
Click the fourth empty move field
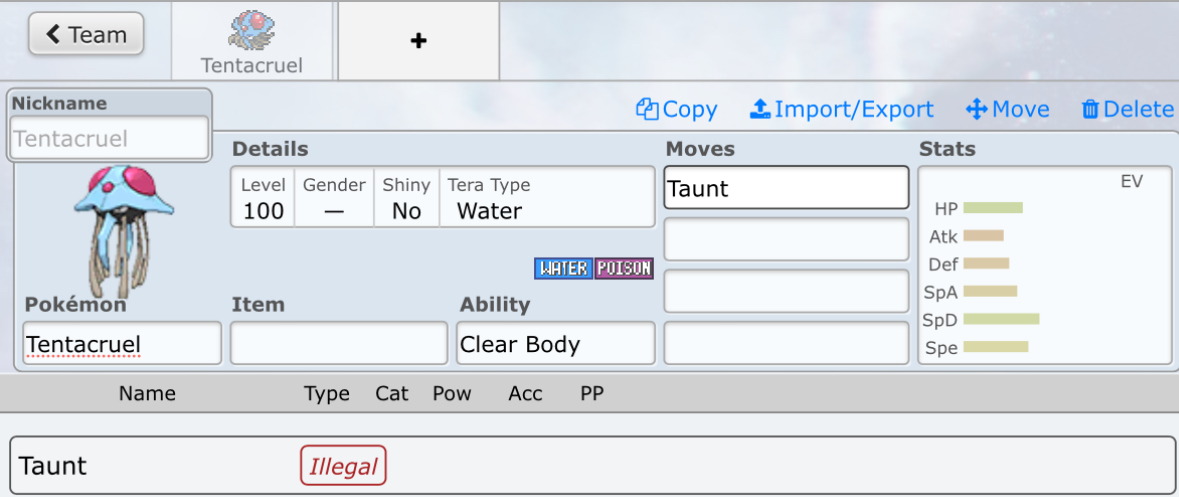click(x=787, y=343)
